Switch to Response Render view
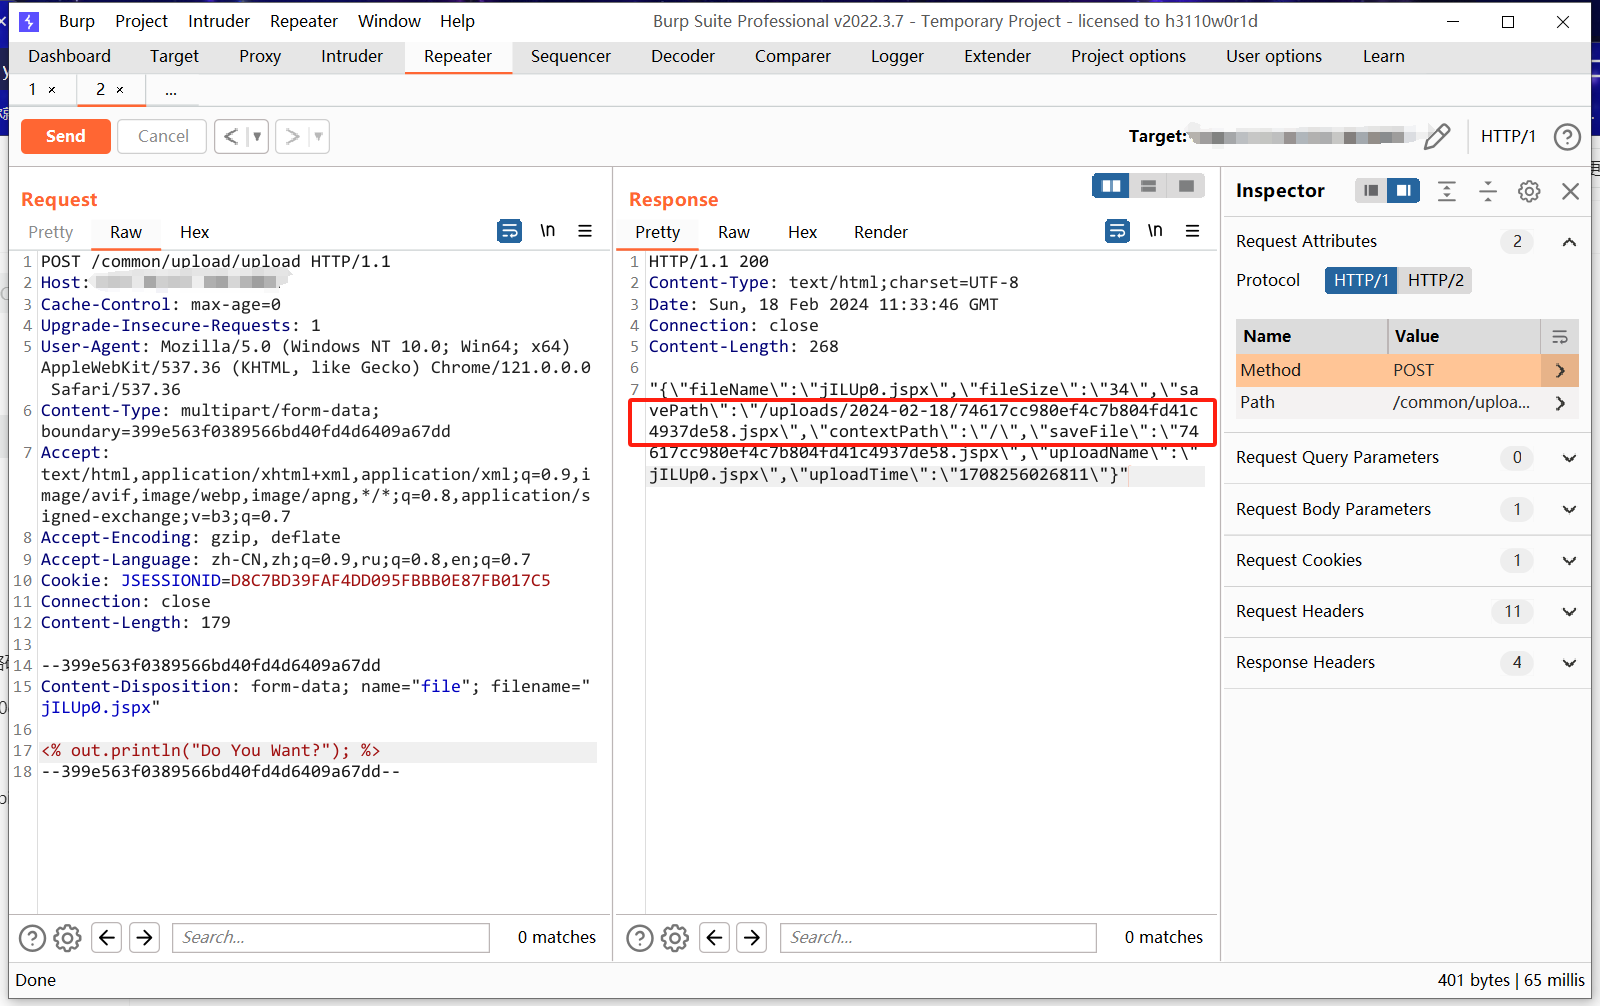Viewport: 1600px width, 1006px height. (881, 232)
